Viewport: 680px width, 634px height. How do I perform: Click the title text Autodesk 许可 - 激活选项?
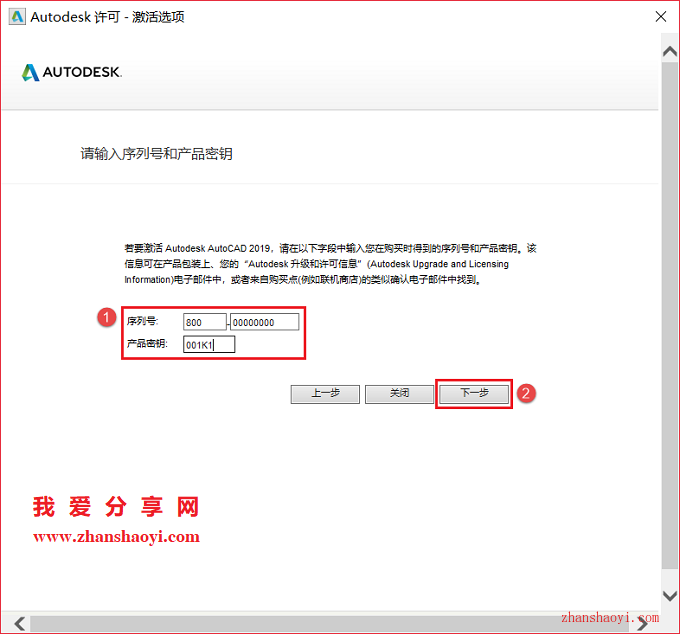[x=108, y=17]
